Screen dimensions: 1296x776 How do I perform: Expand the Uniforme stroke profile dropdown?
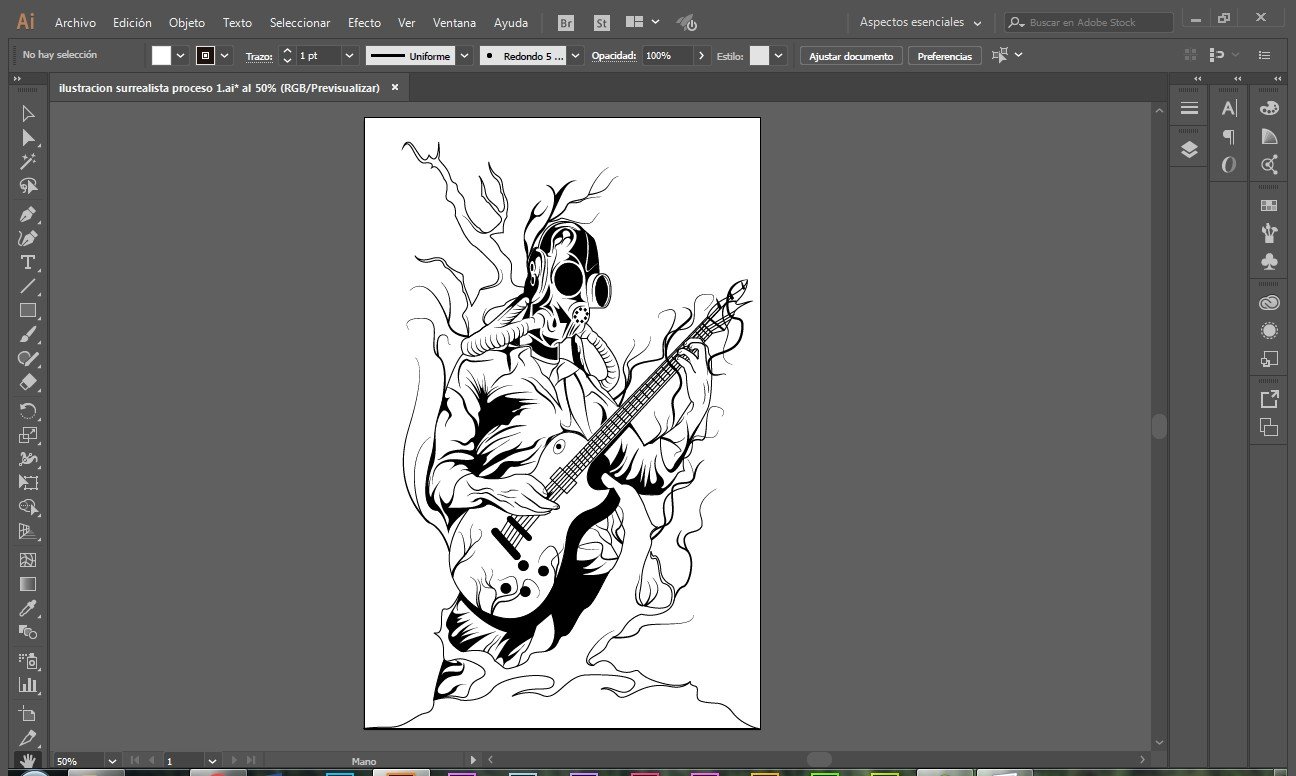[x=464, y=56]
